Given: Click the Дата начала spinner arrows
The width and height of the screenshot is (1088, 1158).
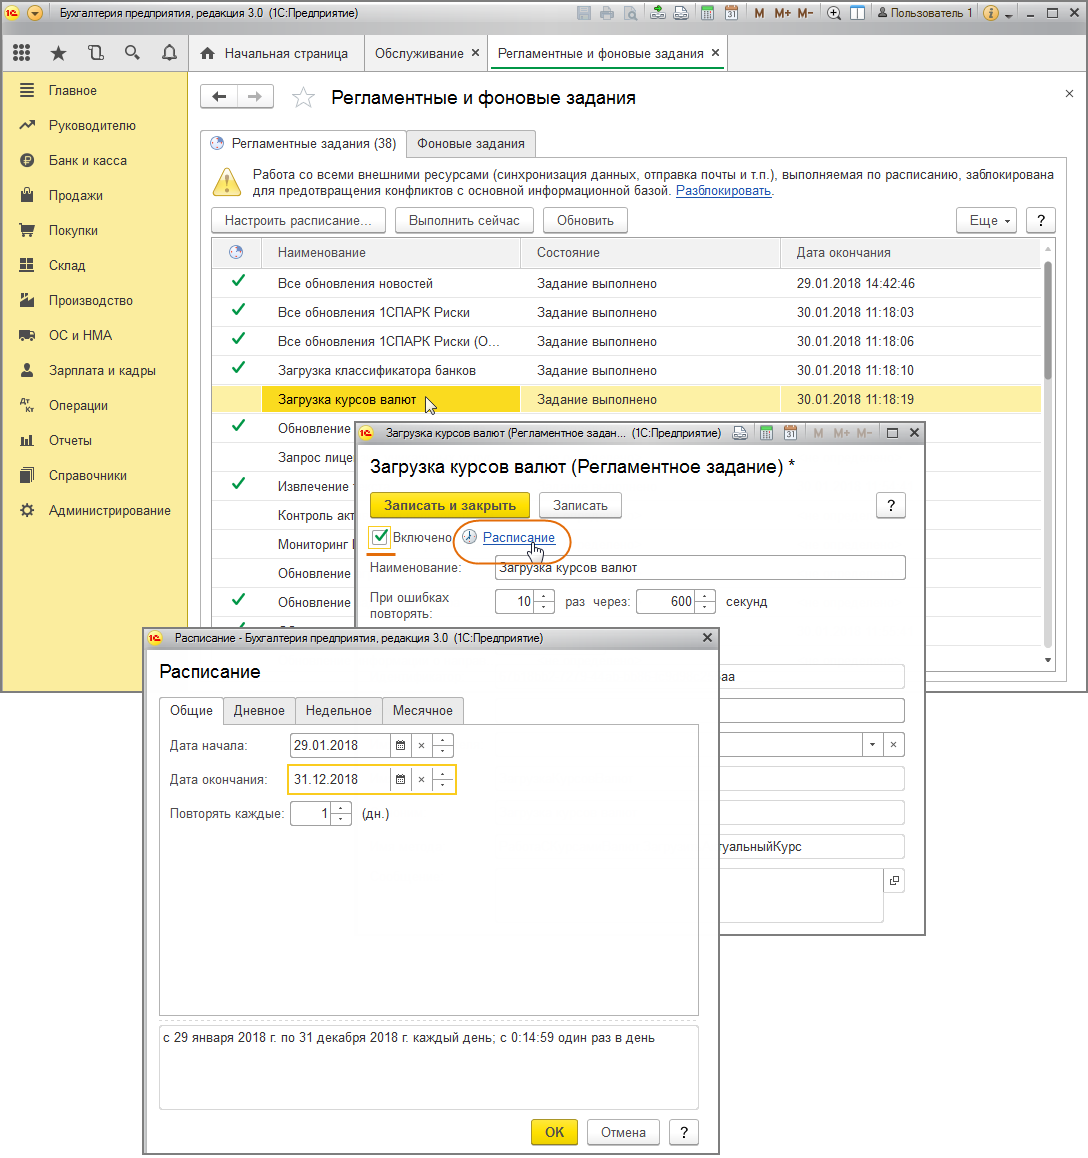Looking at the screenshot, I should [442, 745].
